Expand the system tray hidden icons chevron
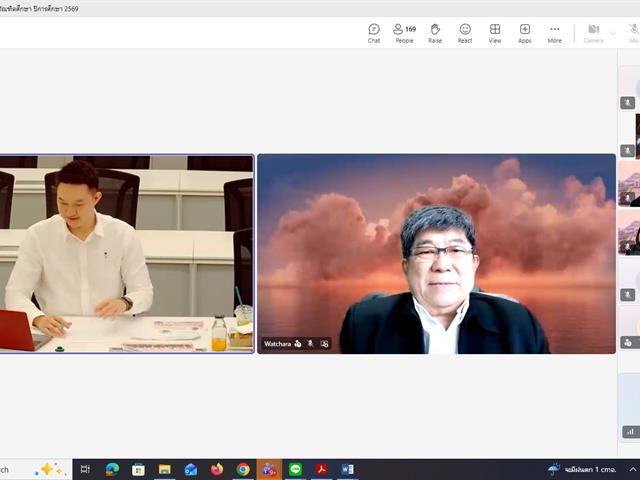640x480 pixels. [632, 469]
